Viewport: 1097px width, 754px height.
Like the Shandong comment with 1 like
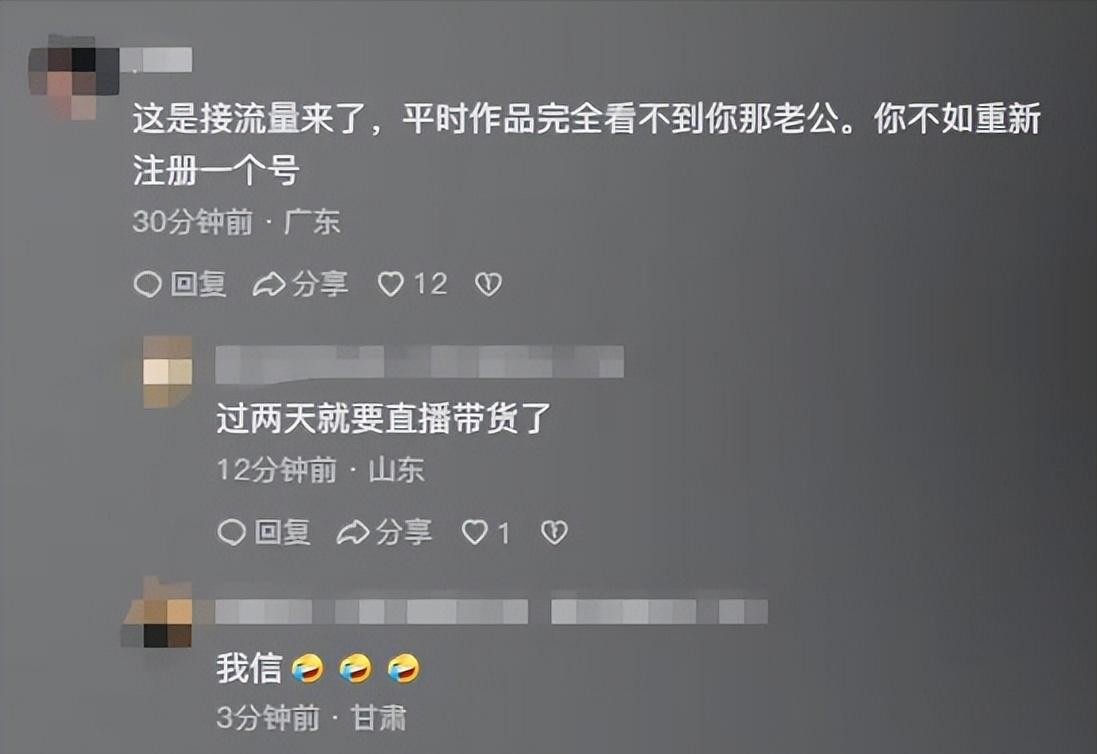pyautogui.click(x=474, y=533)
